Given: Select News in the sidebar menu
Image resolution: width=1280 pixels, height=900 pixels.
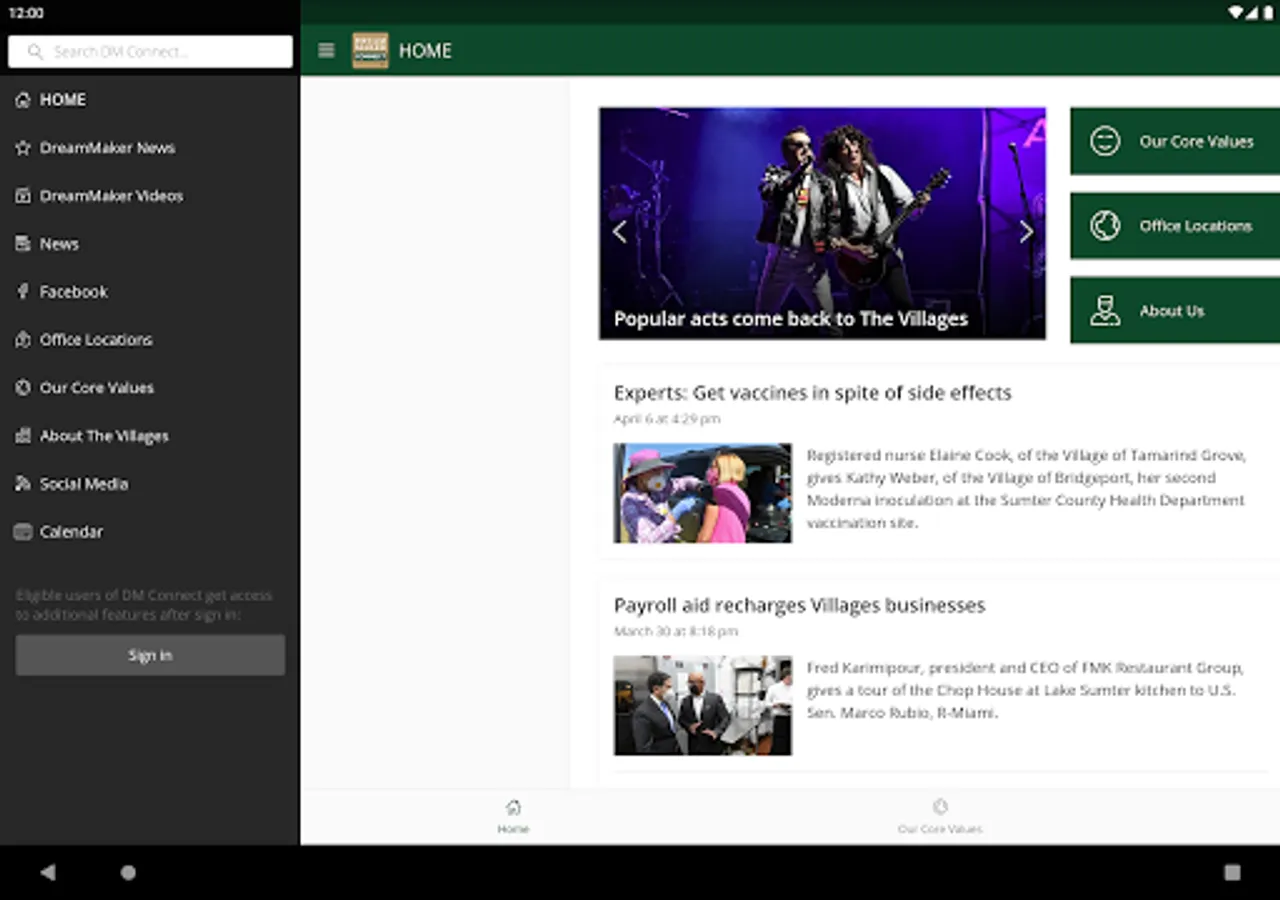Looking at the screenshot, I should tap(59, 244).
